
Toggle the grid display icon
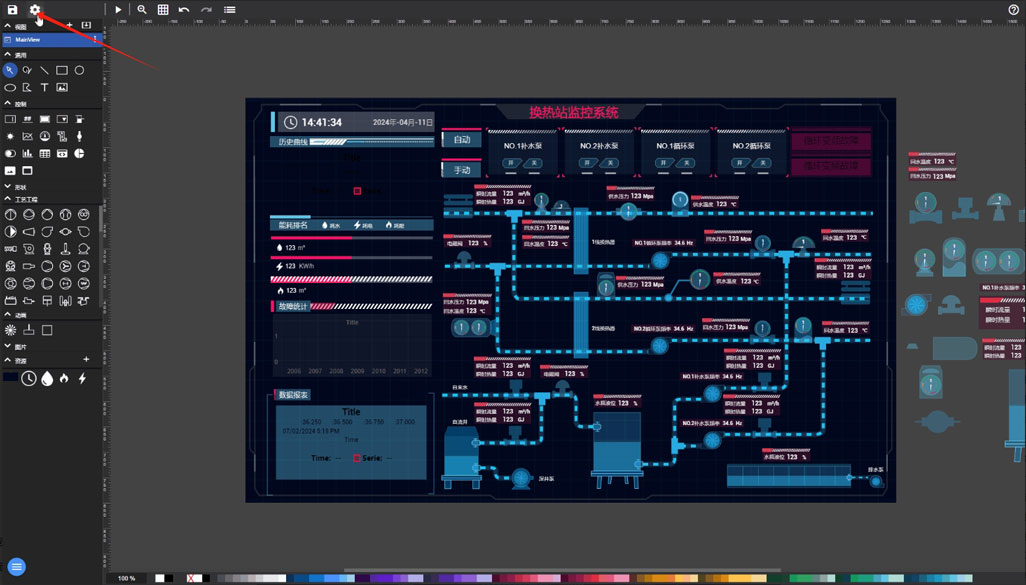click(x=163, y=10)
